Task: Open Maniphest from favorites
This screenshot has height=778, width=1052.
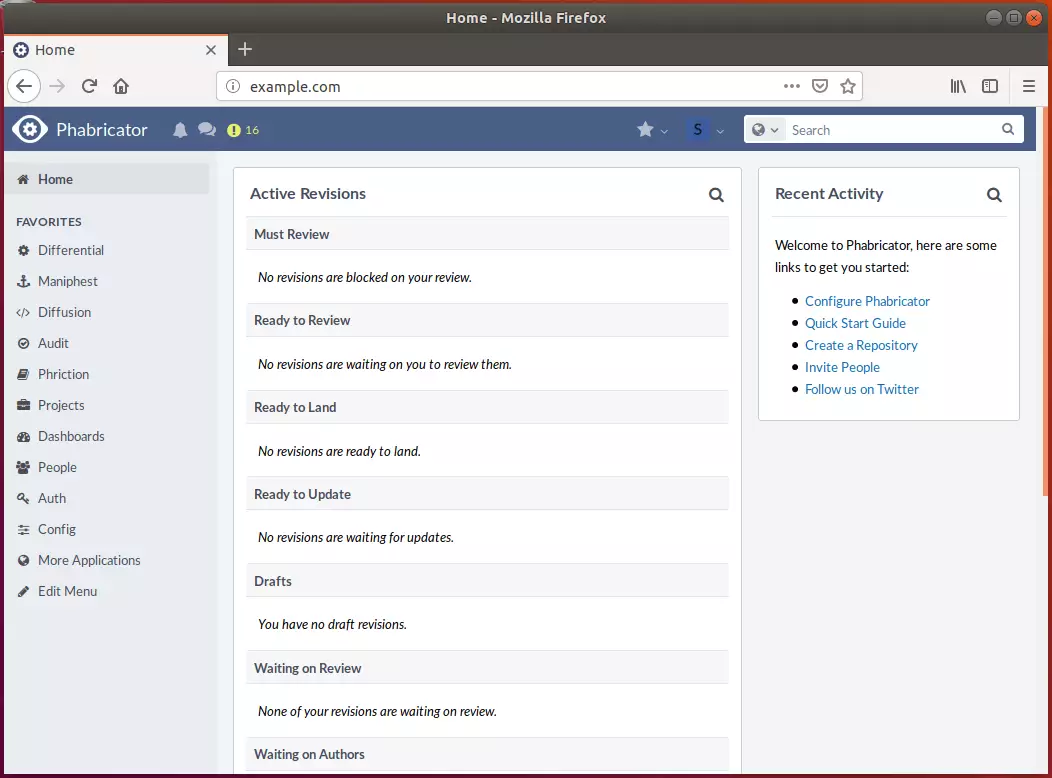Action: coord(58,281)
